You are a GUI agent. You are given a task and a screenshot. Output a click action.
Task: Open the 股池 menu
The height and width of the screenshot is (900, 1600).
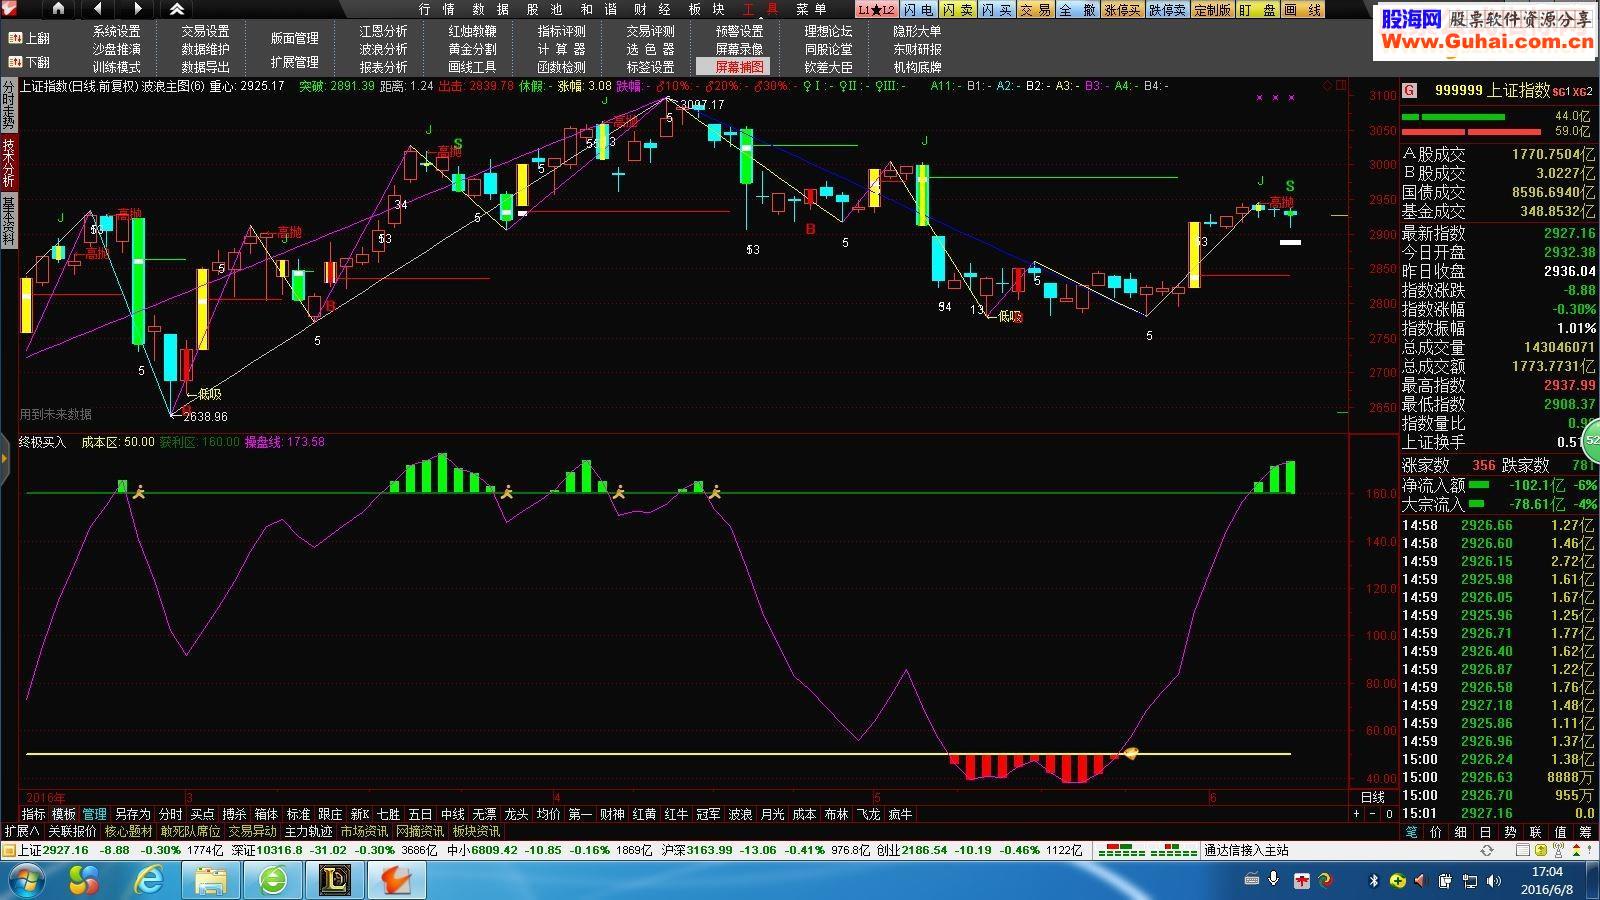point(544,9)
